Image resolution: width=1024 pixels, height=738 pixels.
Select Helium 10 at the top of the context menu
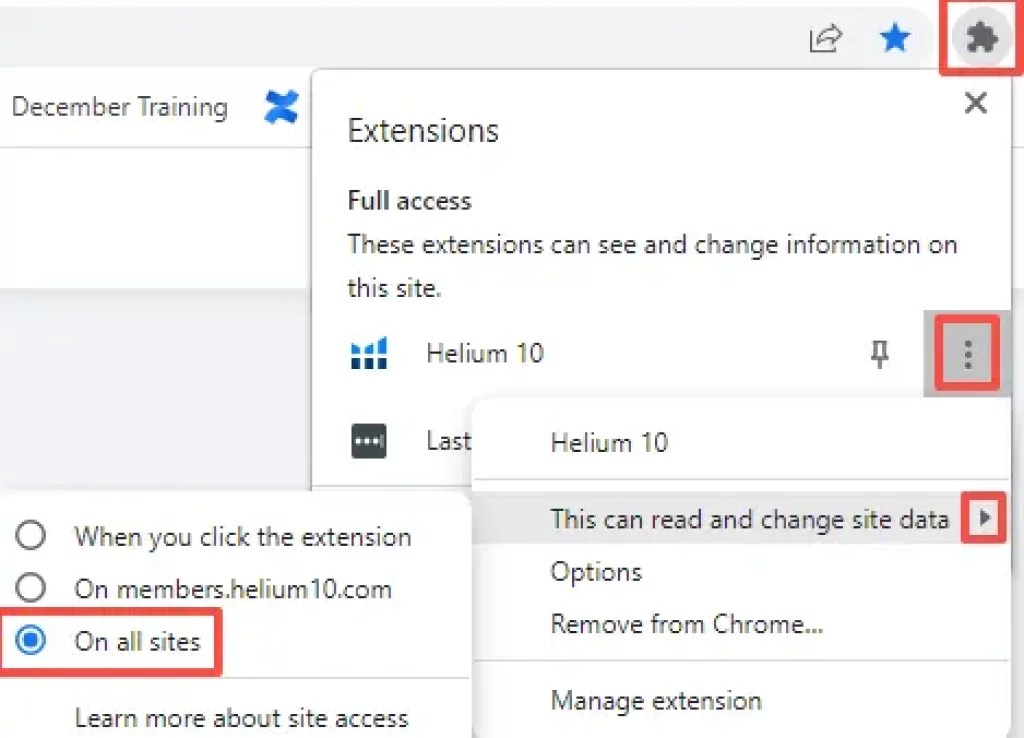click(608, 443)
